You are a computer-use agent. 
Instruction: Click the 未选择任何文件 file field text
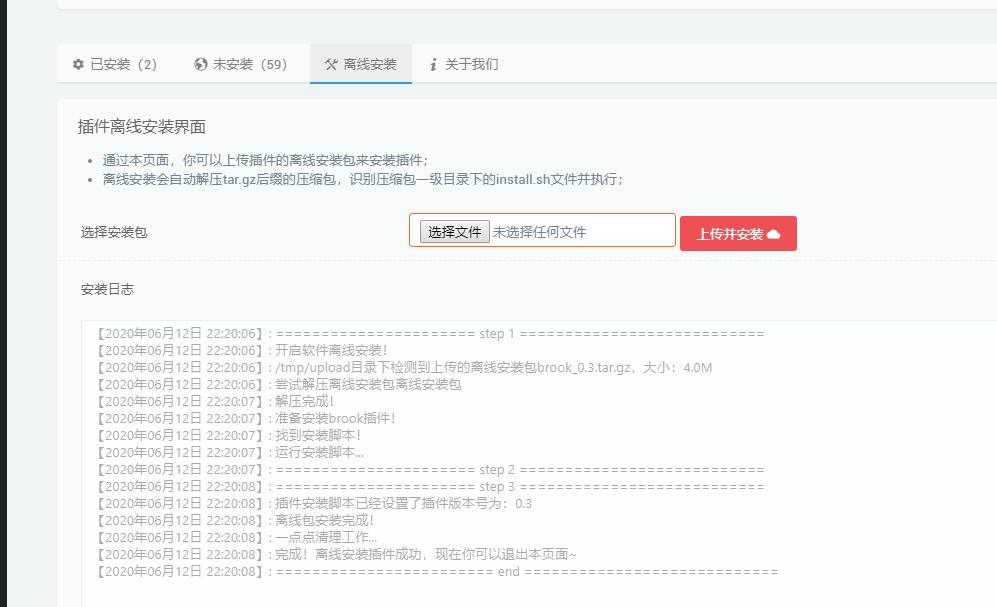(x=539, y=232)
